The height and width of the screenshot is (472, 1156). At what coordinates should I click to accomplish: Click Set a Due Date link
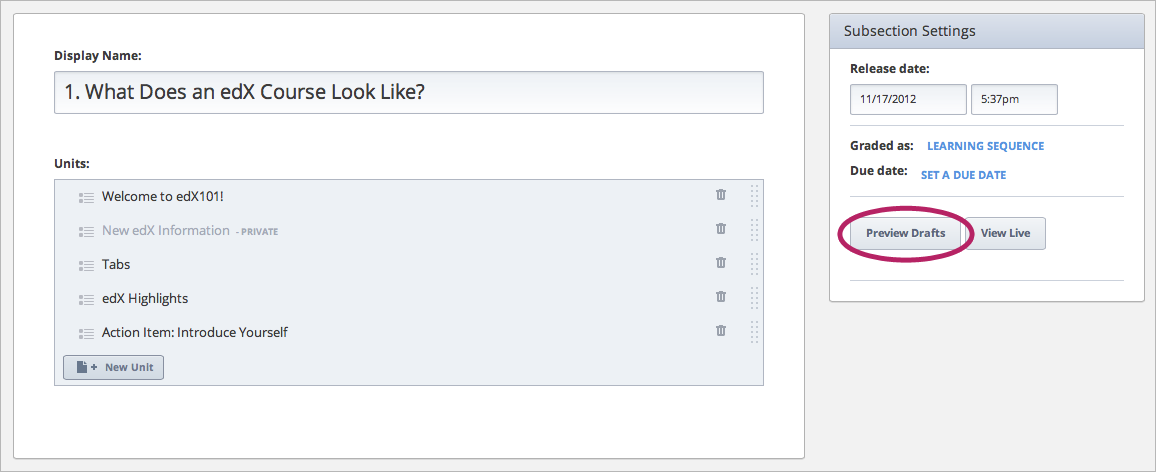[963, 175]
